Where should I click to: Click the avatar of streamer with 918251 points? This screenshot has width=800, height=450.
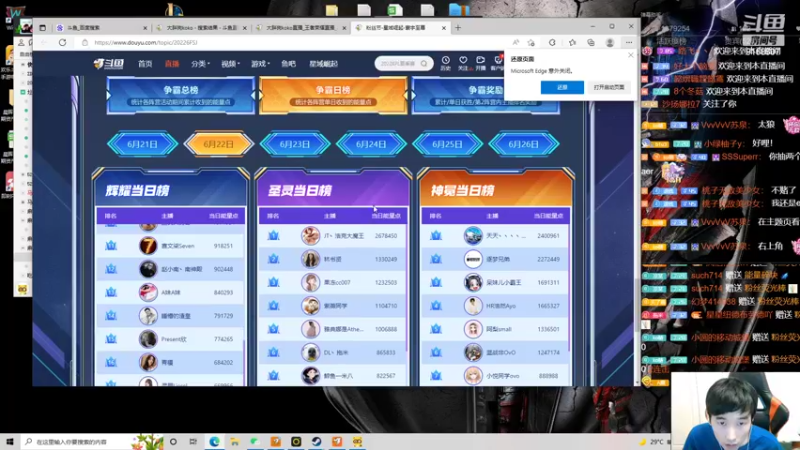[148, 246]
